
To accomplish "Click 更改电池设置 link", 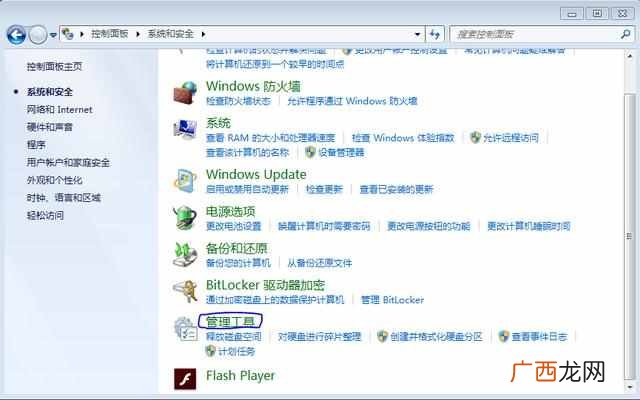I will (233, 226).
